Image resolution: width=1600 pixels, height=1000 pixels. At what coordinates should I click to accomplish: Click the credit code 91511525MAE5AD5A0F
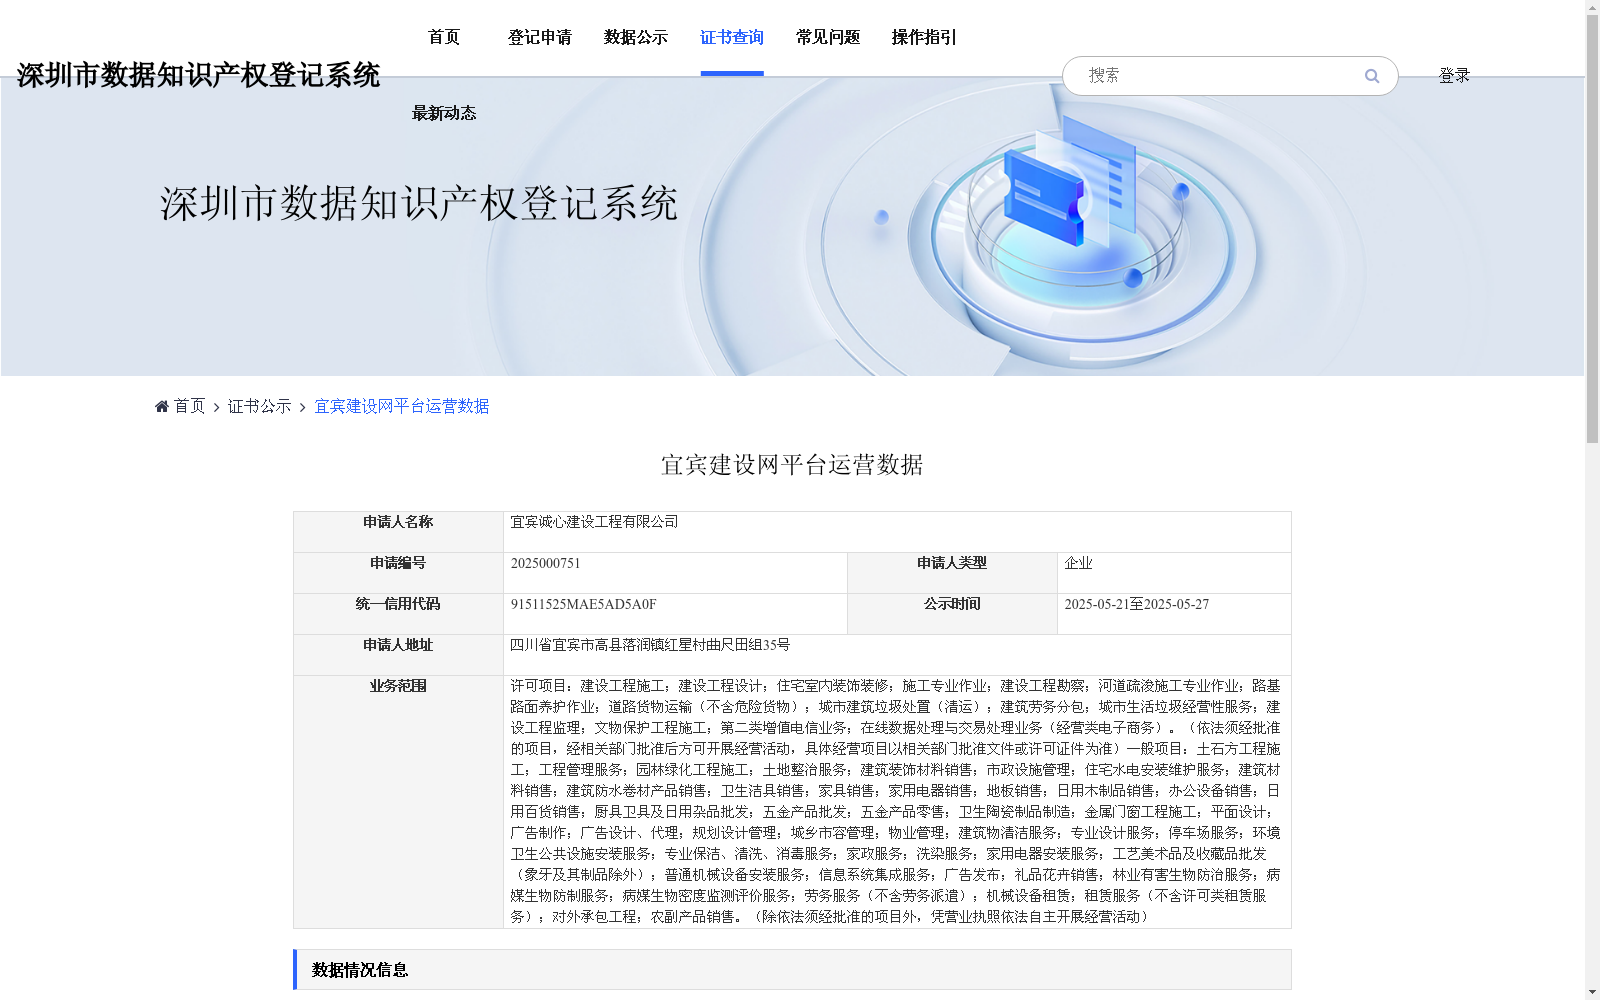coord(583,604)
